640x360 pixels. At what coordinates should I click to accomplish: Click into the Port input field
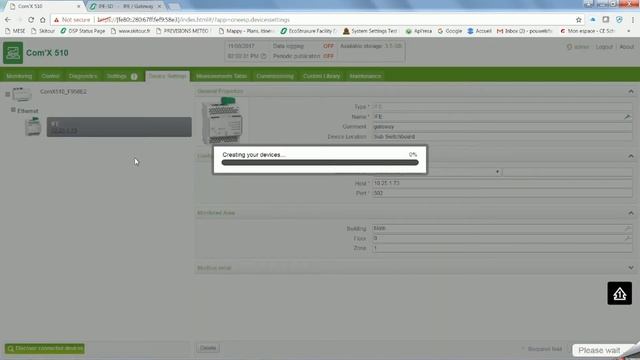502,193
